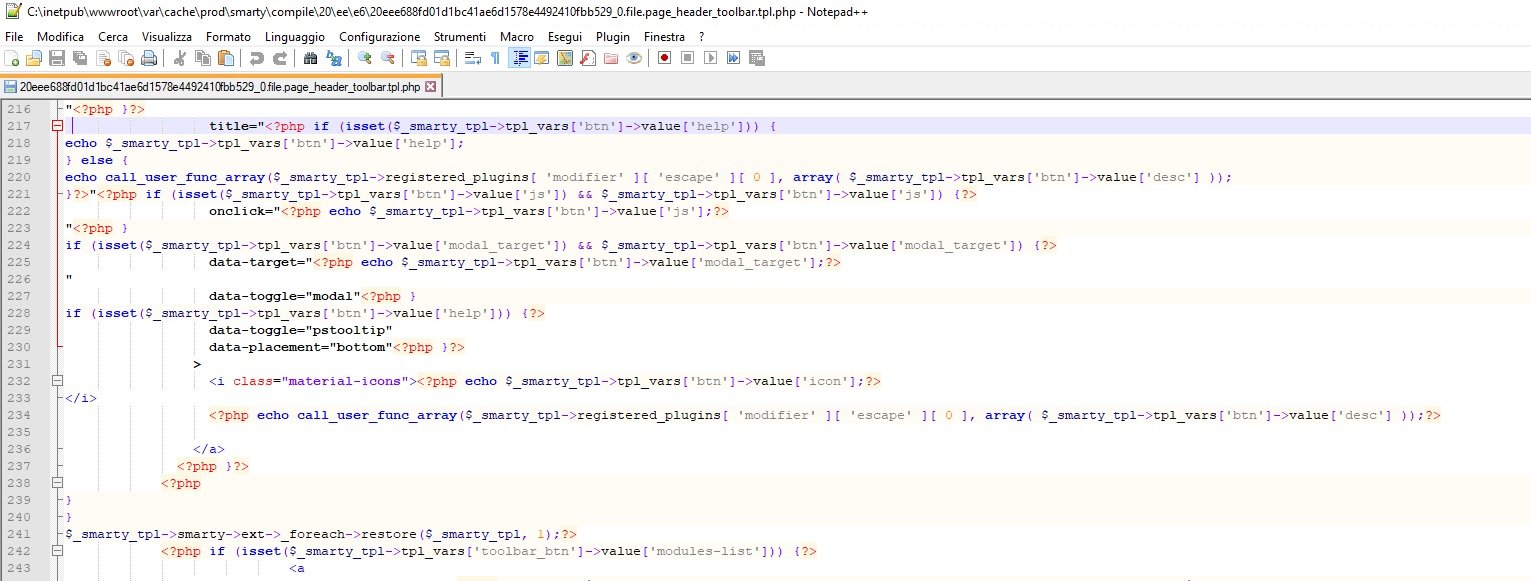Screen dimensions: 1531x581
Task: Open the Formato menu
Action: 228,37
